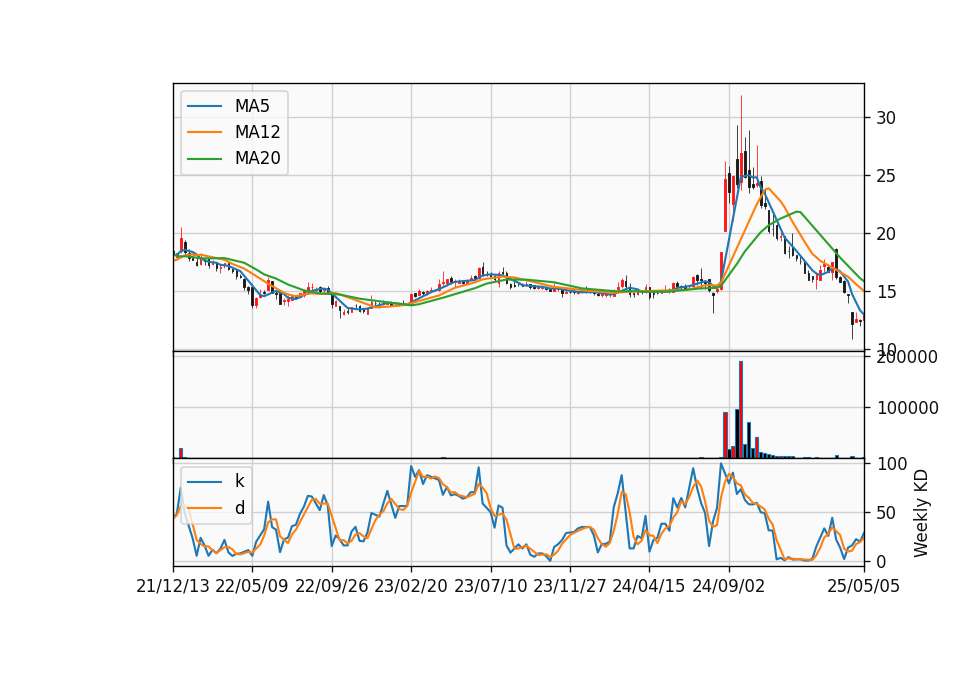Click the 24/04/15 date axis label

(x=649, y=587)
